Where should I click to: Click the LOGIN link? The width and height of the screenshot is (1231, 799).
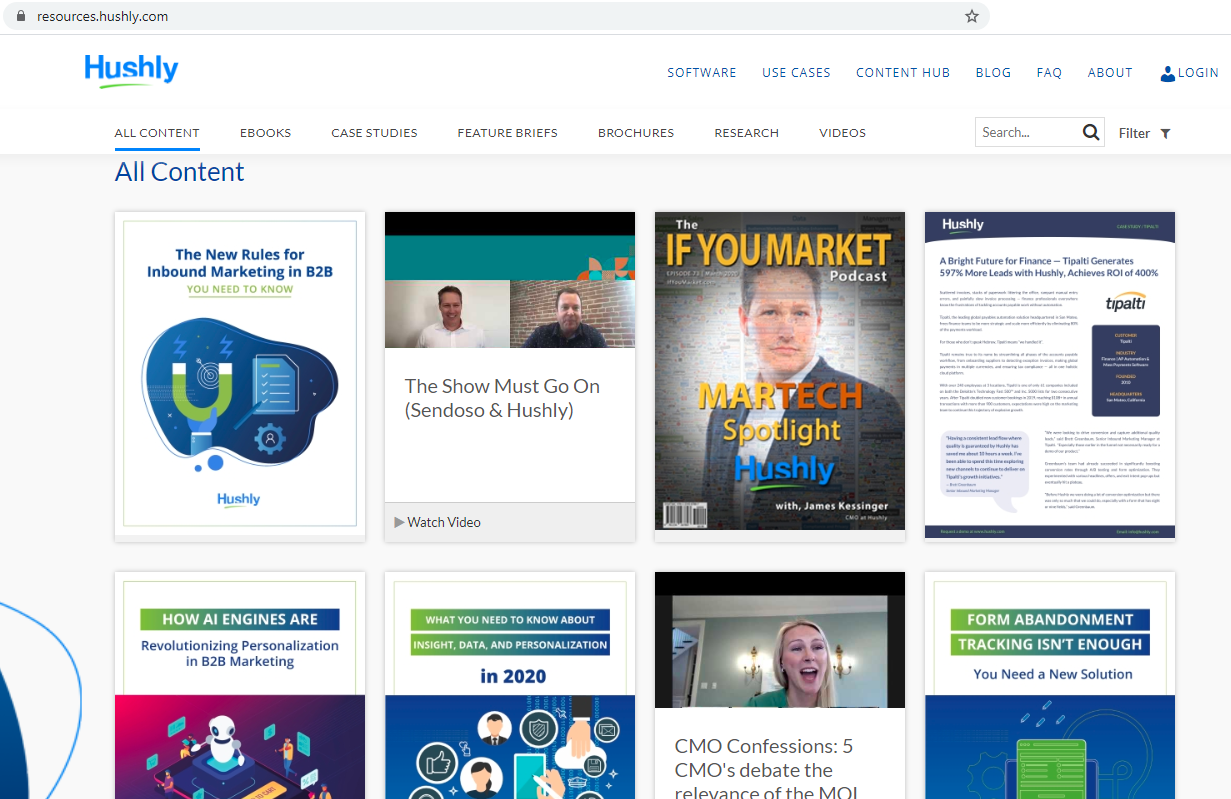pos(1198,73)
